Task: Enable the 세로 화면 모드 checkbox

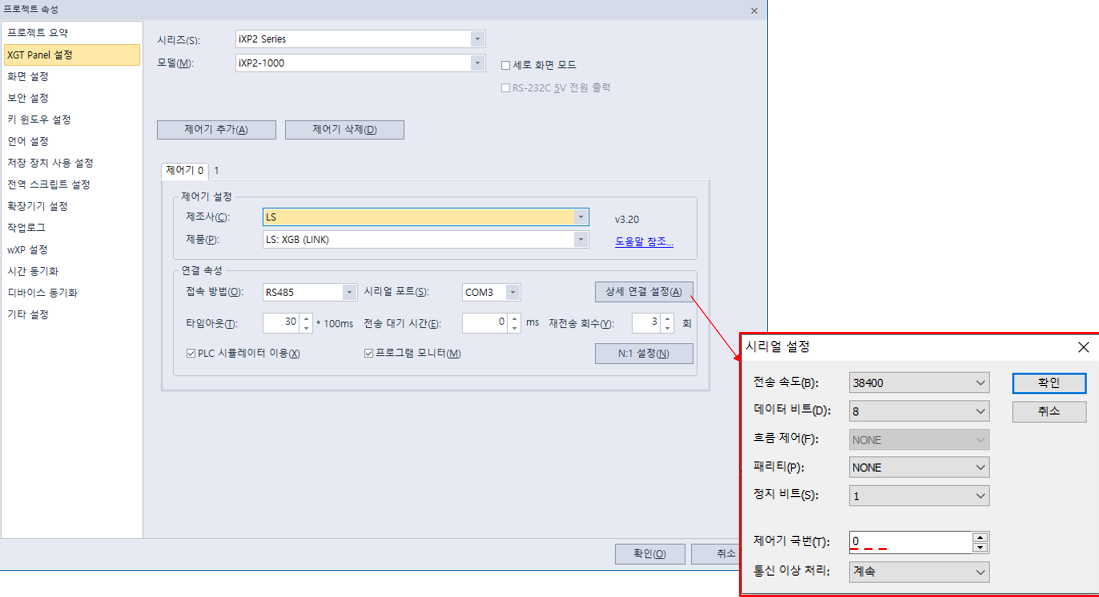Action: tap(505, 63)
